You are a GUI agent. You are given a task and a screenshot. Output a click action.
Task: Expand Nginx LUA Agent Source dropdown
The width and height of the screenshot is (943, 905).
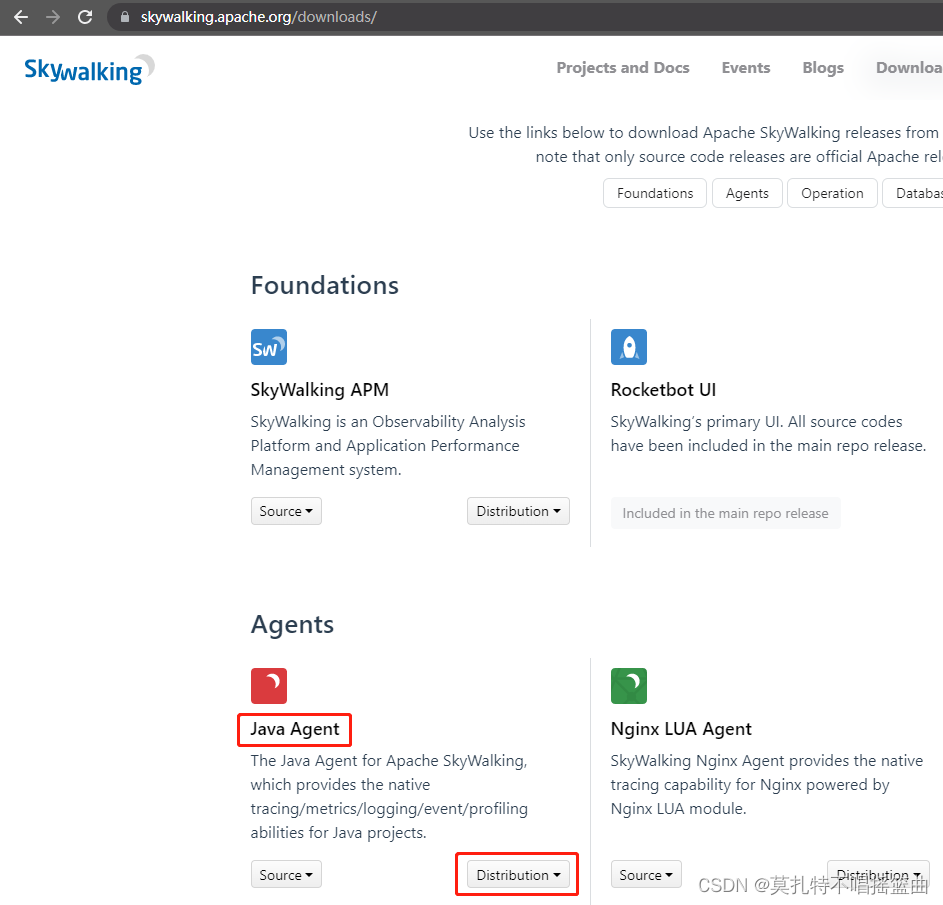(x=646, y=874)
